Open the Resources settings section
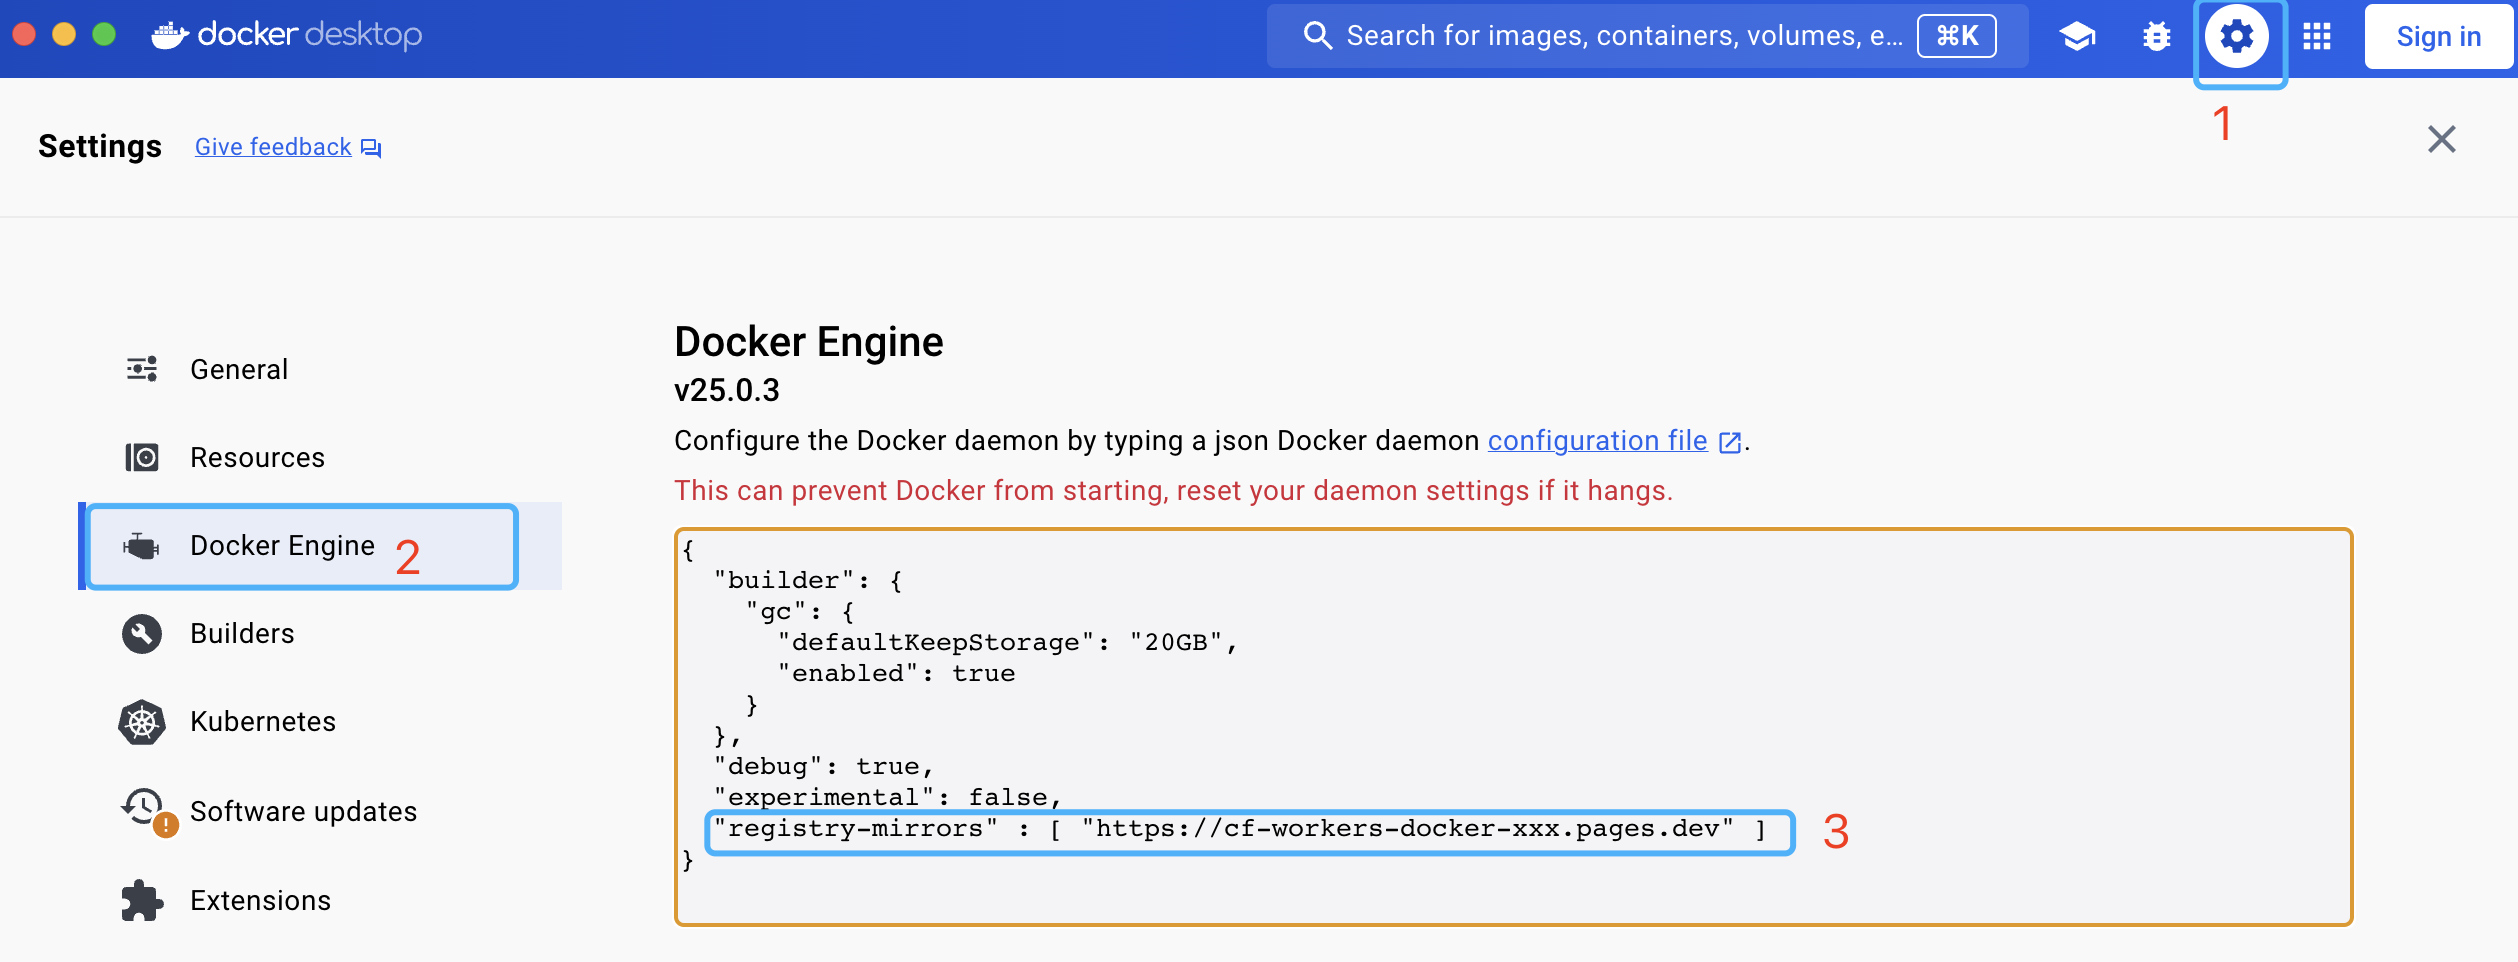This screenshot has height=962, width=2518. [320, 458]
